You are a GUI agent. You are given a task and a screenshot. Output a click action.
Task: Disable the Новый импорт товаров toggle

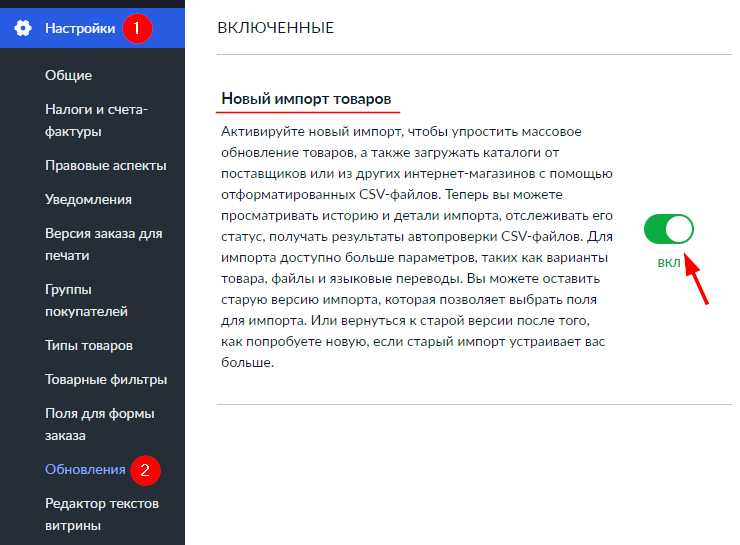[669, 231]
